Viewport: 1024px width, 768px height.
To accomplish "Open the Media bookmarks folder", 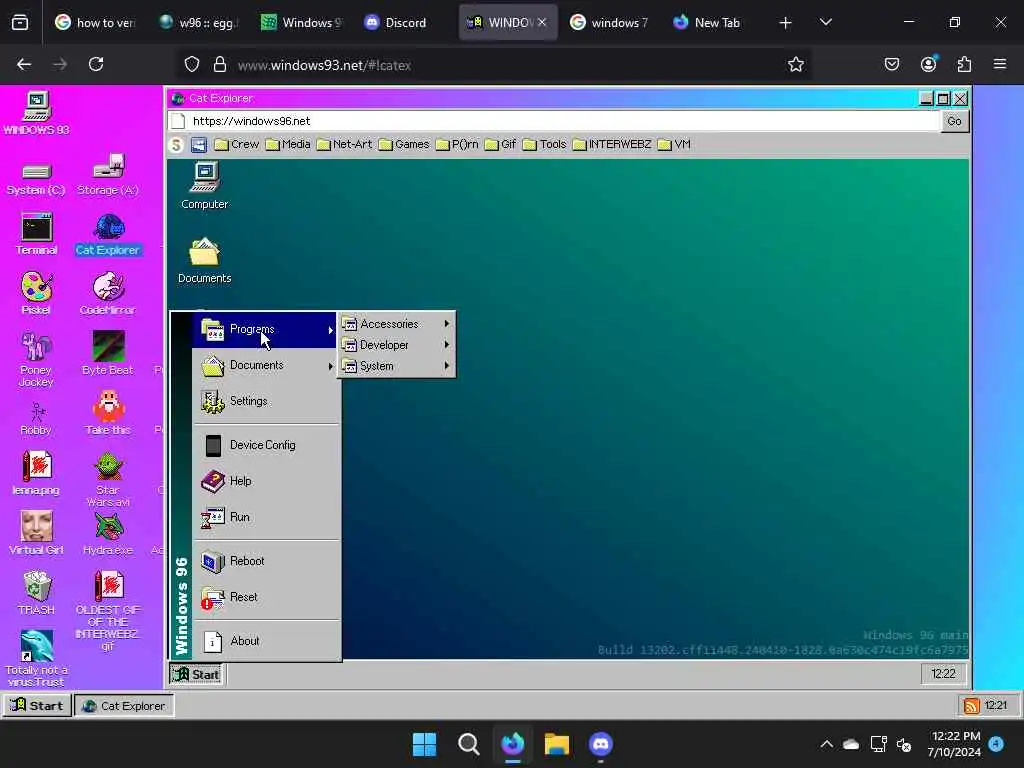I will tap(288, 144).
